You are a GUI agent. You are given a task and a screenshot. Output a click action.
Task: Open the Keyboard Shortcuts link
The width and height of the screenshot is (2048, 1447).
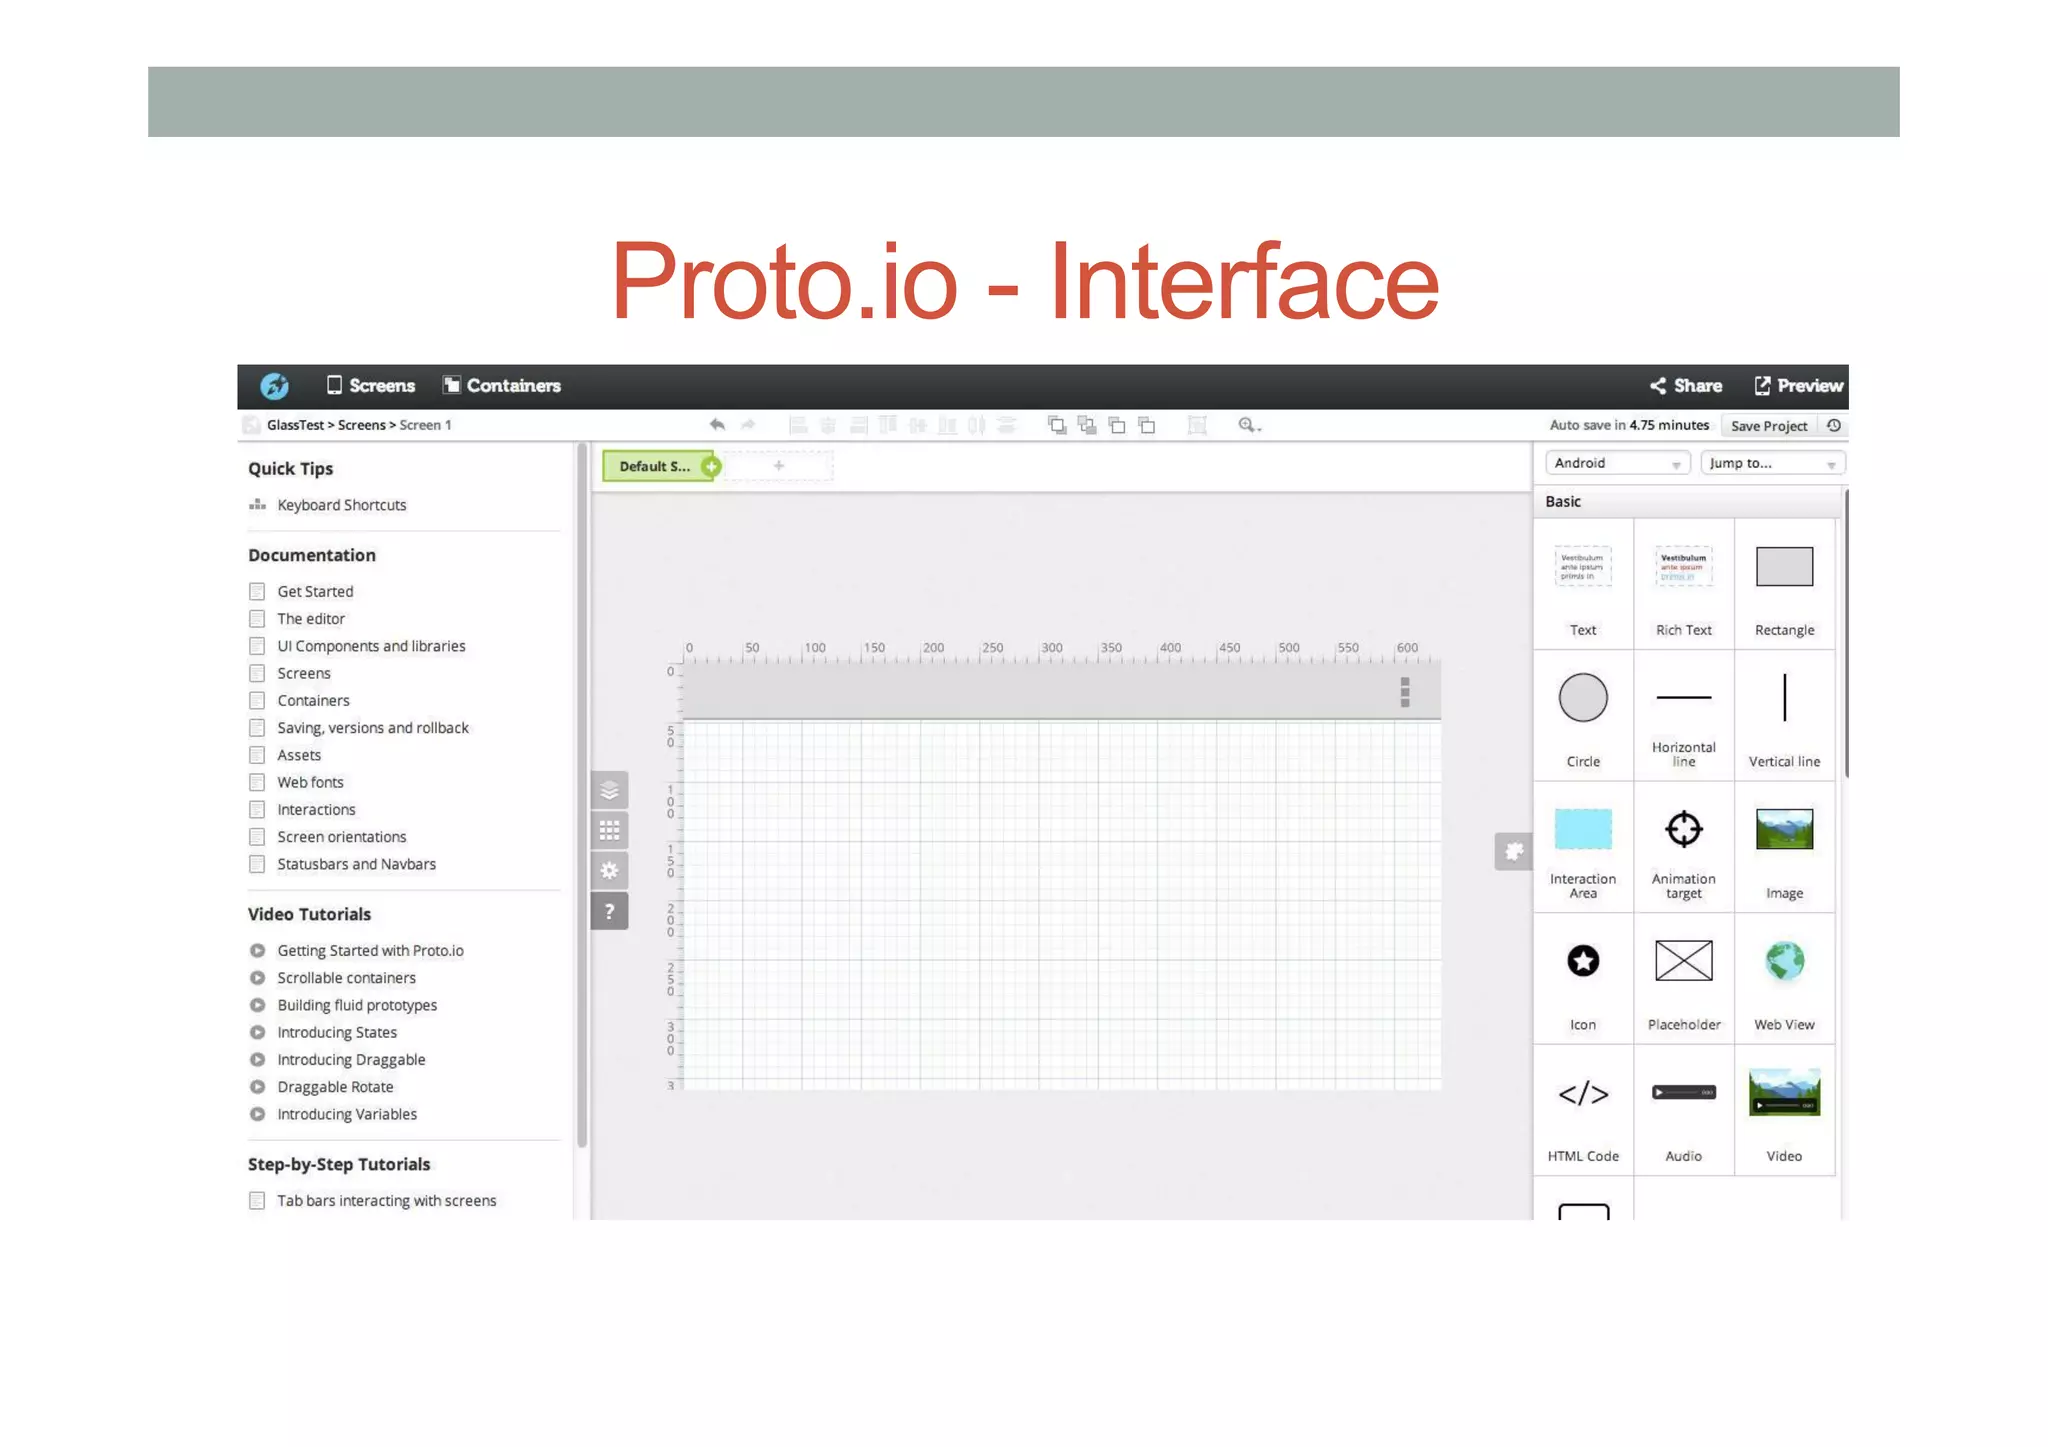coord(341,505)
